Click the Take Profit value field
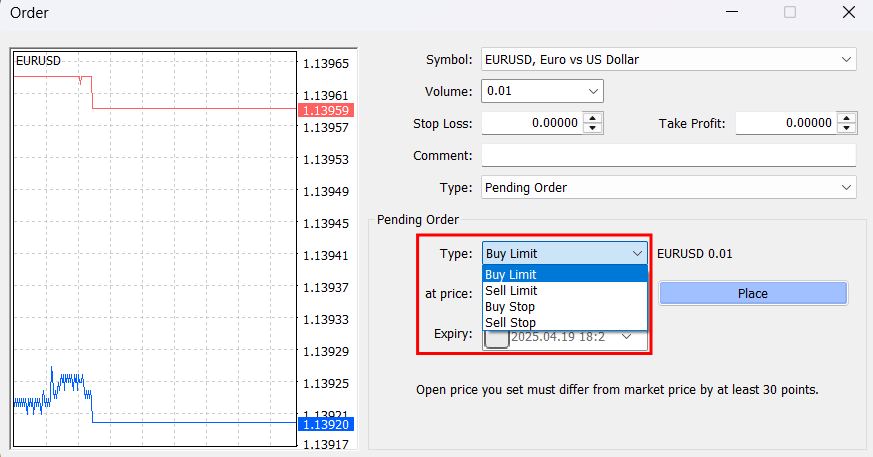Image resolution: width=873 pixels, height=457 pixels. click(x=785, y=124)
